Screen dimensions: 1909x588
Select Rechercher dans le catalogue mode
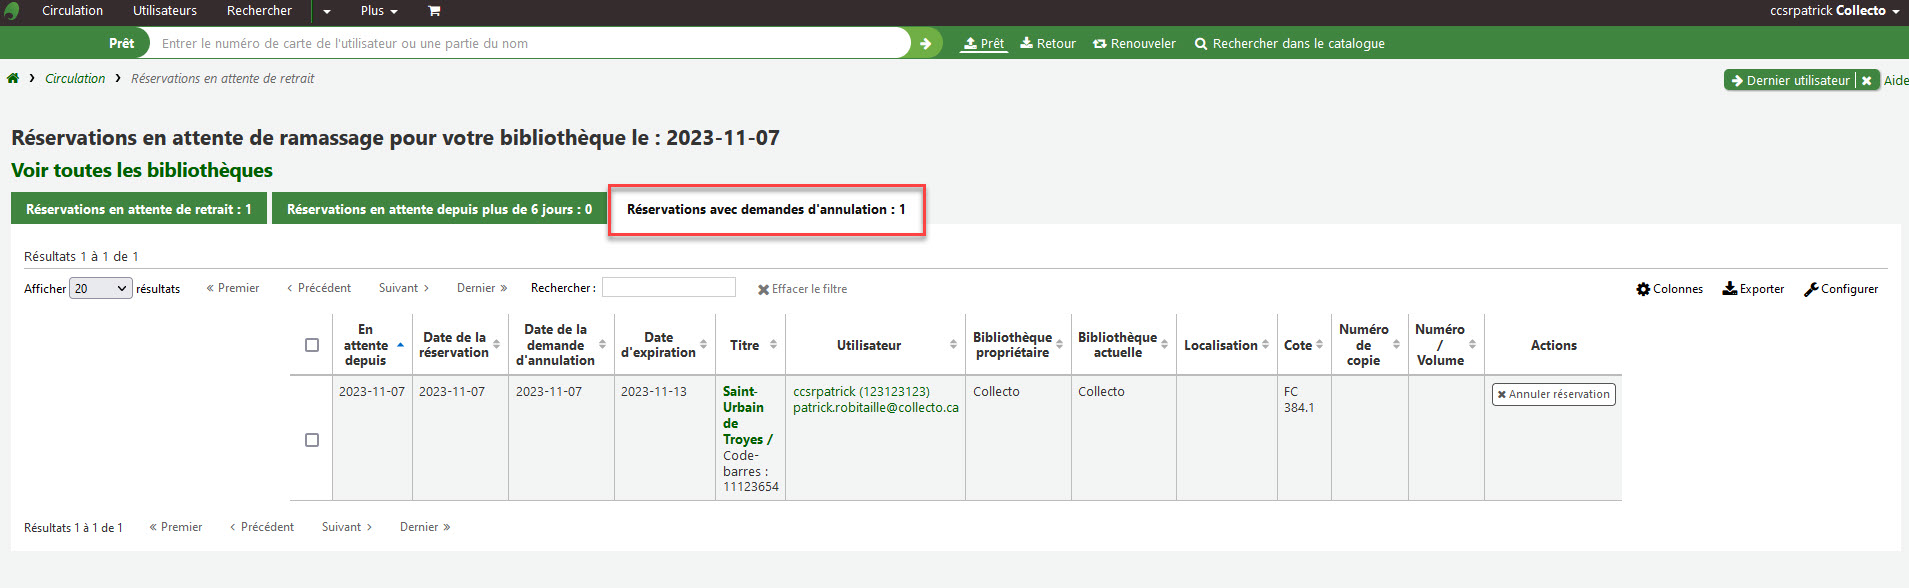pyautogui.click(x=1290, y=43)
